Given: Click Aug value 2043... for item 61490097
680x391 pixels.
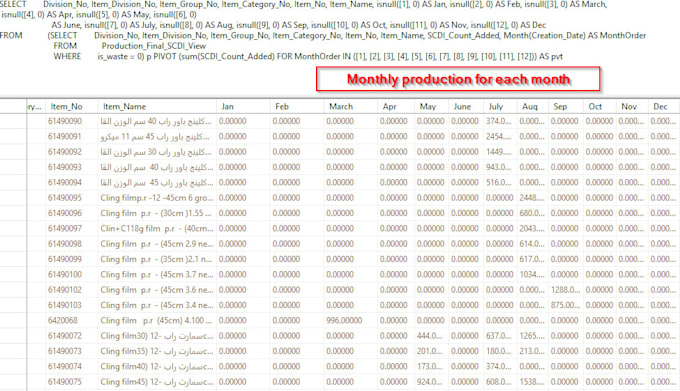Looking at the screenshot, I should tap(532, 228).
